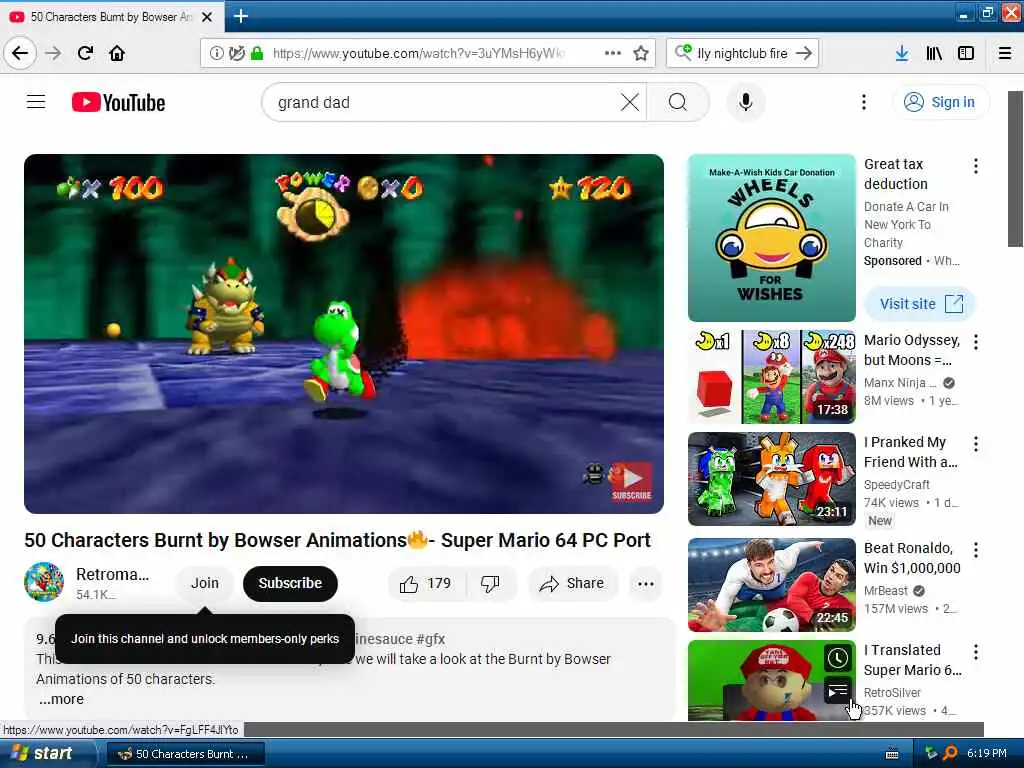The width and height of the screenshot is (1024, 768).
Task: Reload the current page
Action: coord(85,53)
